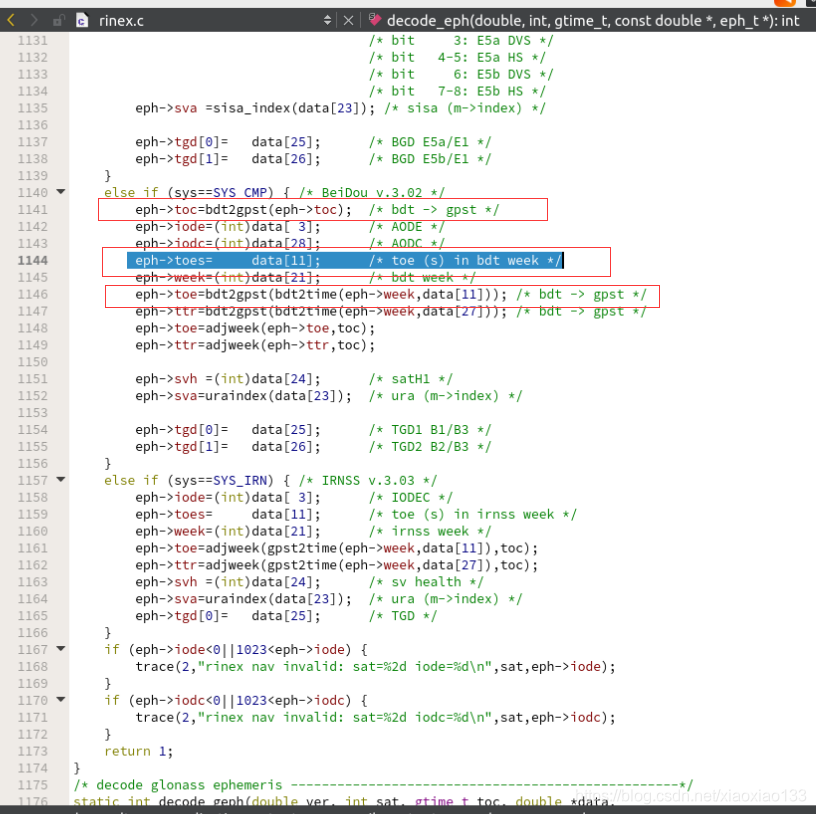This screenshot has width=816, height=814.
Task: Open the decode_eph symbol dropdown
Action: (591, 20)
